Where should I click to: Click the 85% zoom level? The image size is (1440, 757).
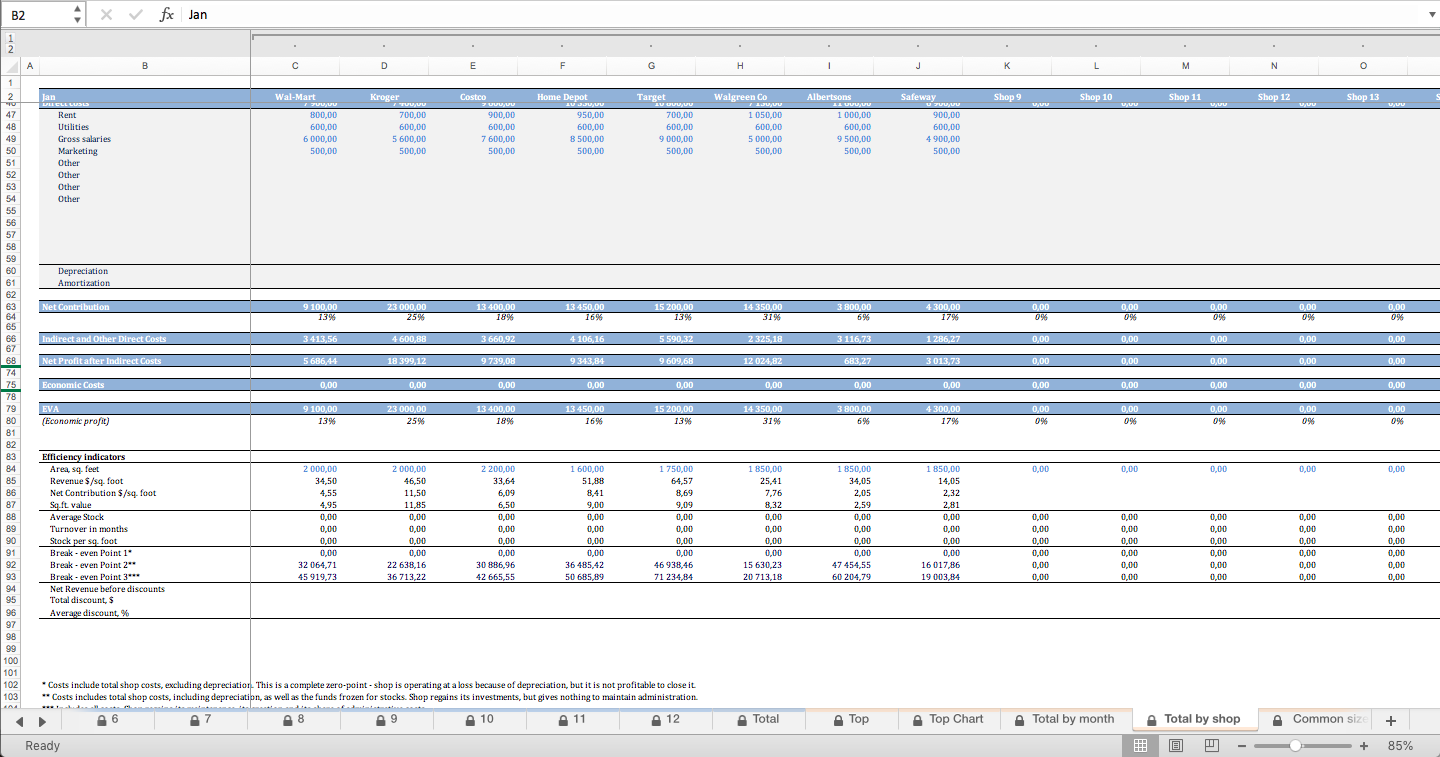1400,746
